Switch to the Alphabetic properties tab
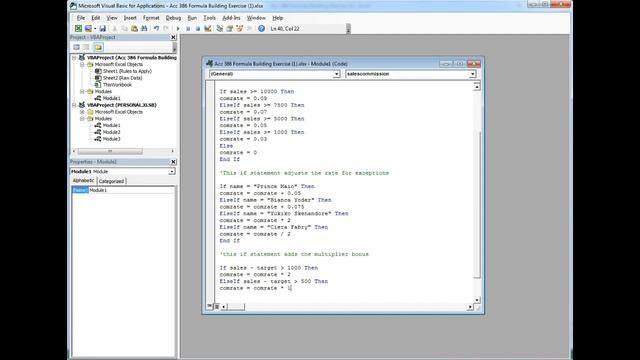This screenshot has width=640, height=360. [x=84, y=180]
